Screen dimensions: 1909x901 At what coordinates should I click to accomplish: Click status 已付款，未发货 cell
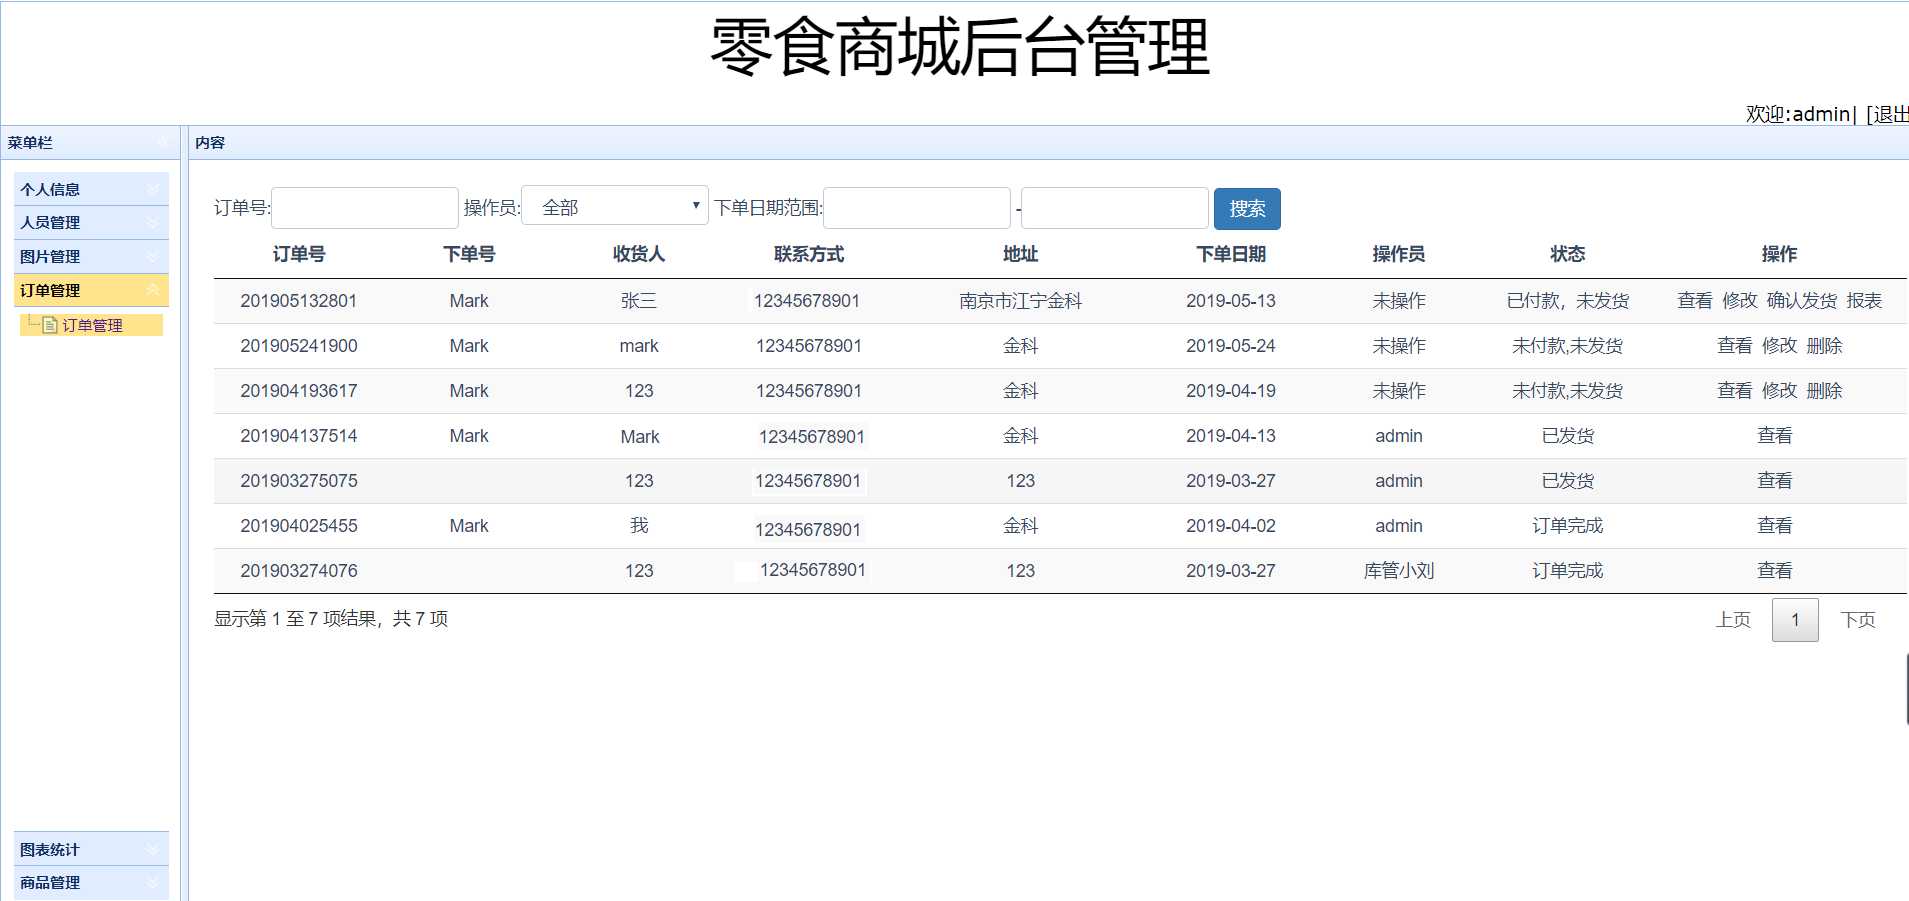tap(1567, 301)
